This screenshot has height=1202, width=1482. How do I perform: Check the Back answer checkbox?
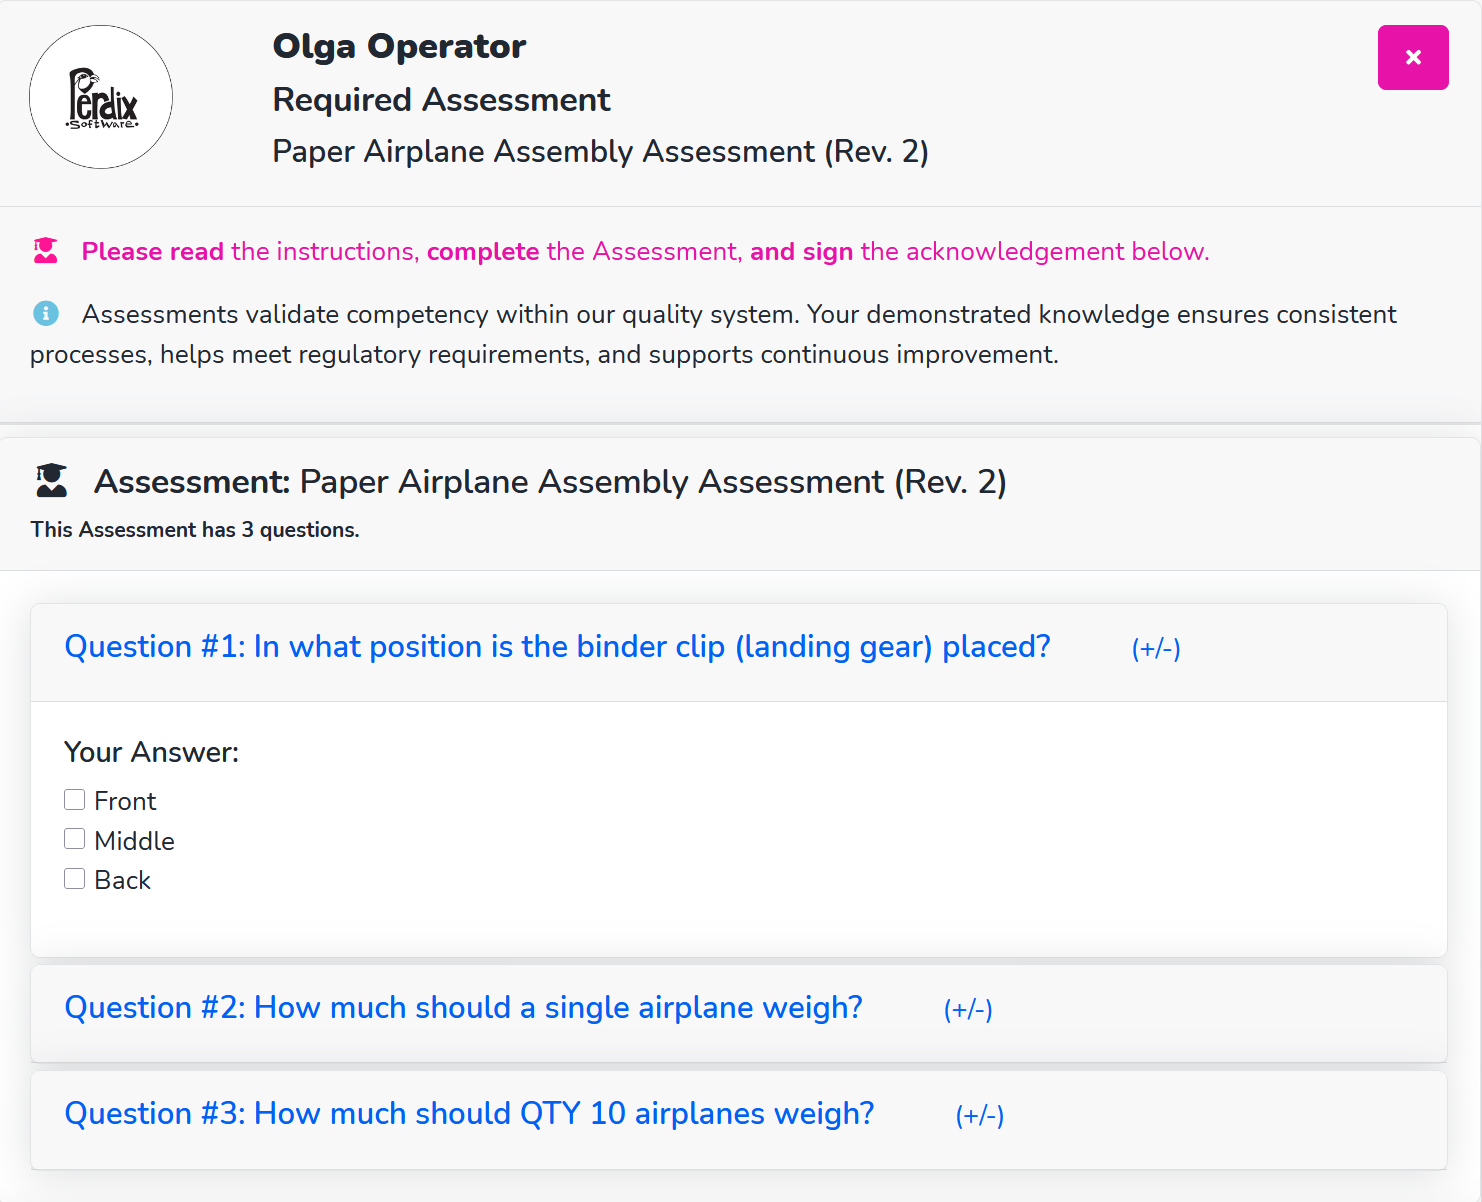pos(74,879)
